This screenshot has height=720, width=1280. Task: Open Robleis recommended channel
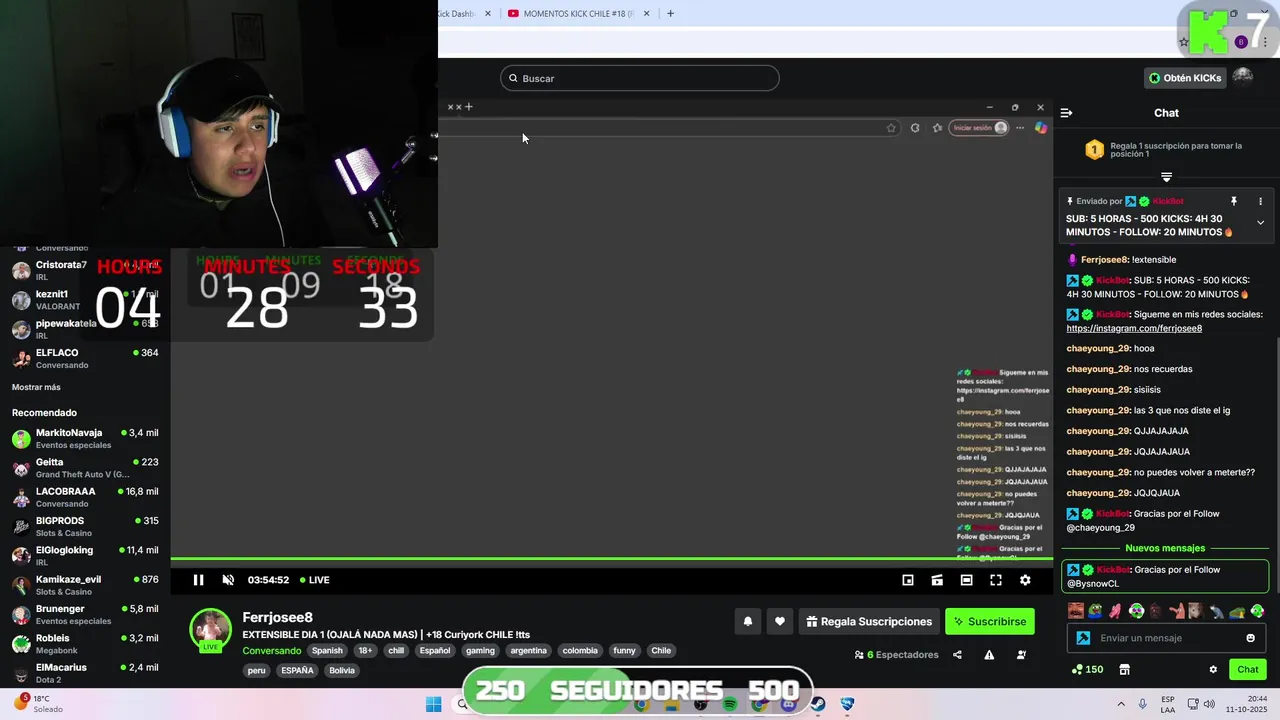click(85, 643)
